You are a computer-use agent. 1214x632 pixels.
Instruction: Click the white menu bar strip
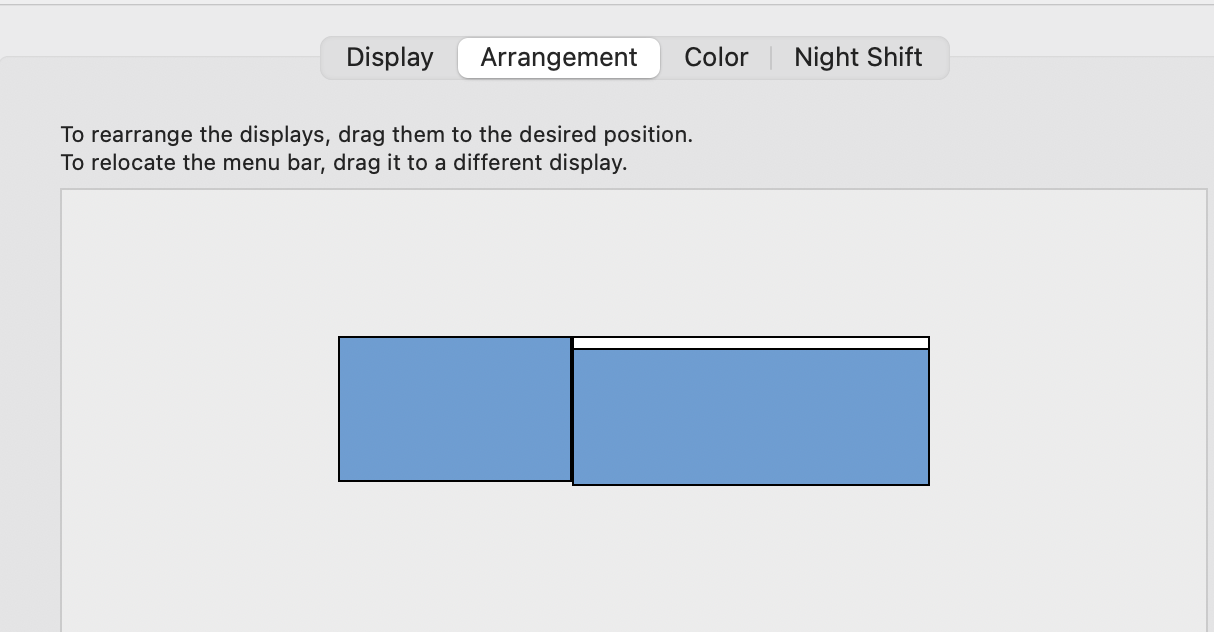coord(751,343)
